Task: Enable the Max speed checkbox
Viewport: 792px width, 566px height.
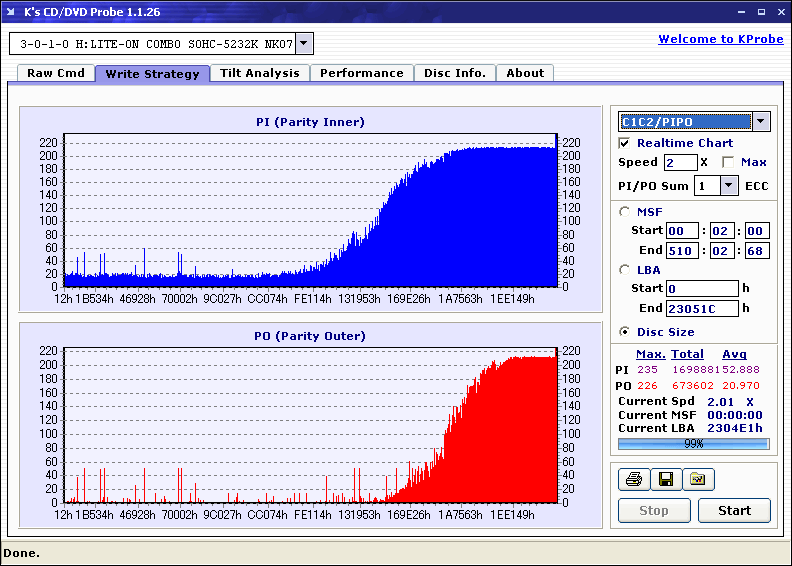Action: pos(728,162)
